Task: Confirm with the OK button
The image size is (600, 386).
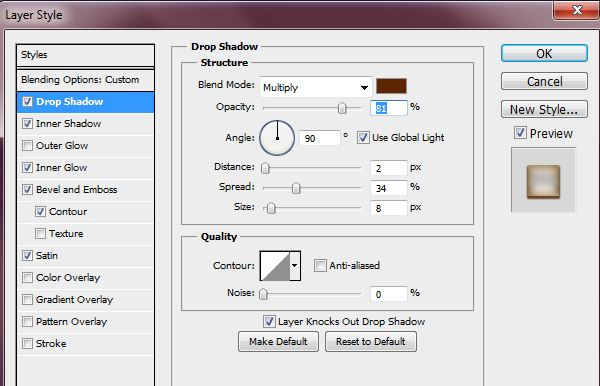Action: [544, 53]
